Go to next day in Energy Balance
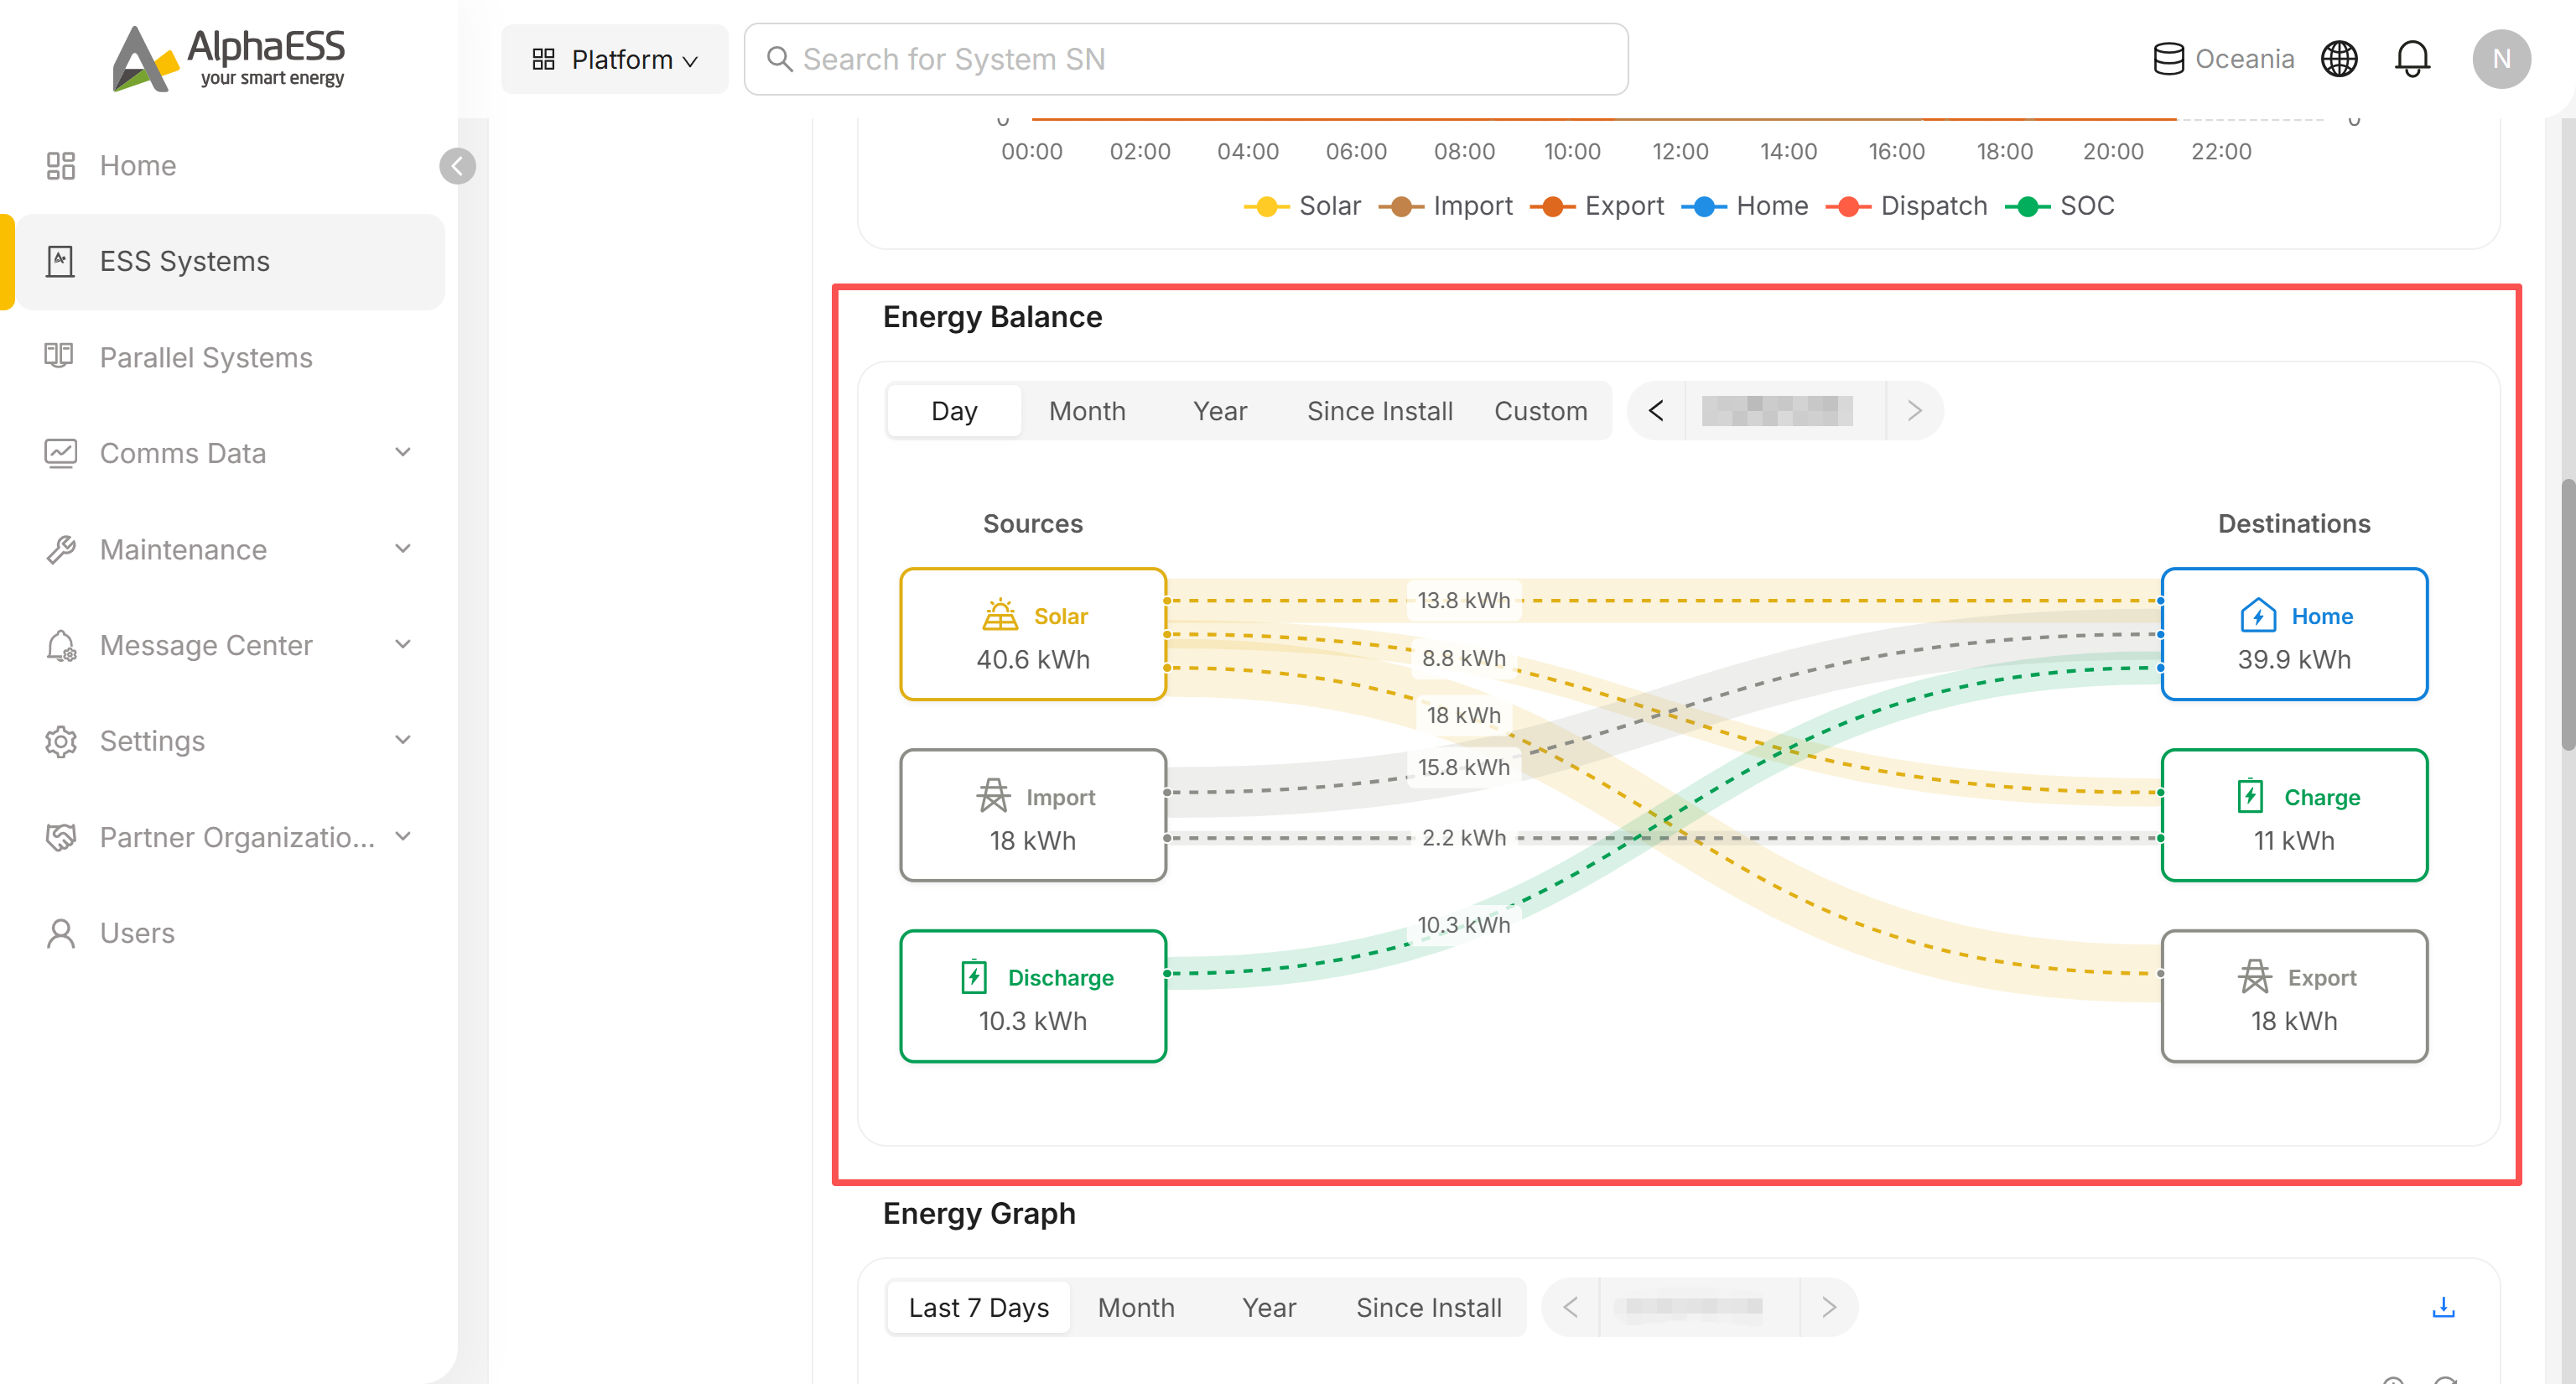 (x=1914, y=410)
